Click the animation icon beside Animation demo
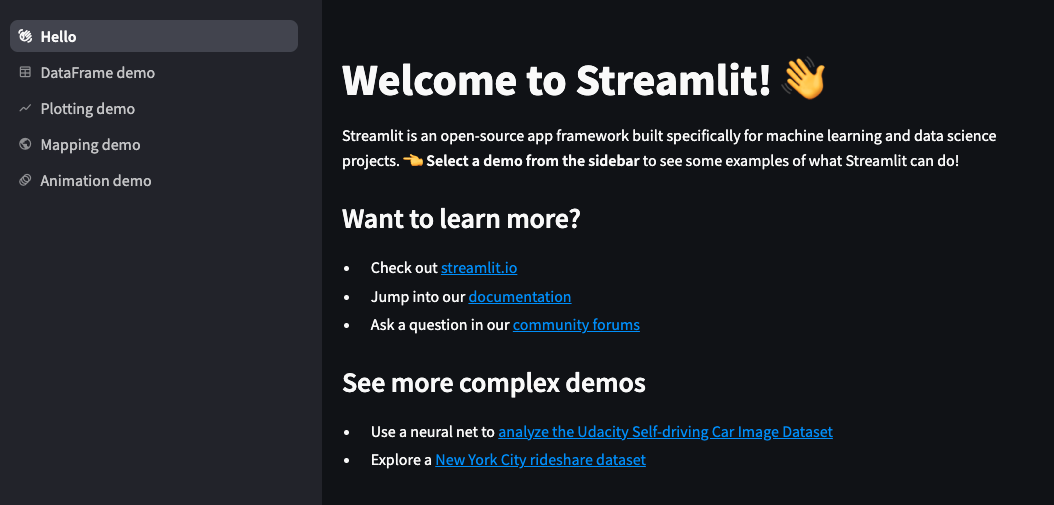 point(26,181)
